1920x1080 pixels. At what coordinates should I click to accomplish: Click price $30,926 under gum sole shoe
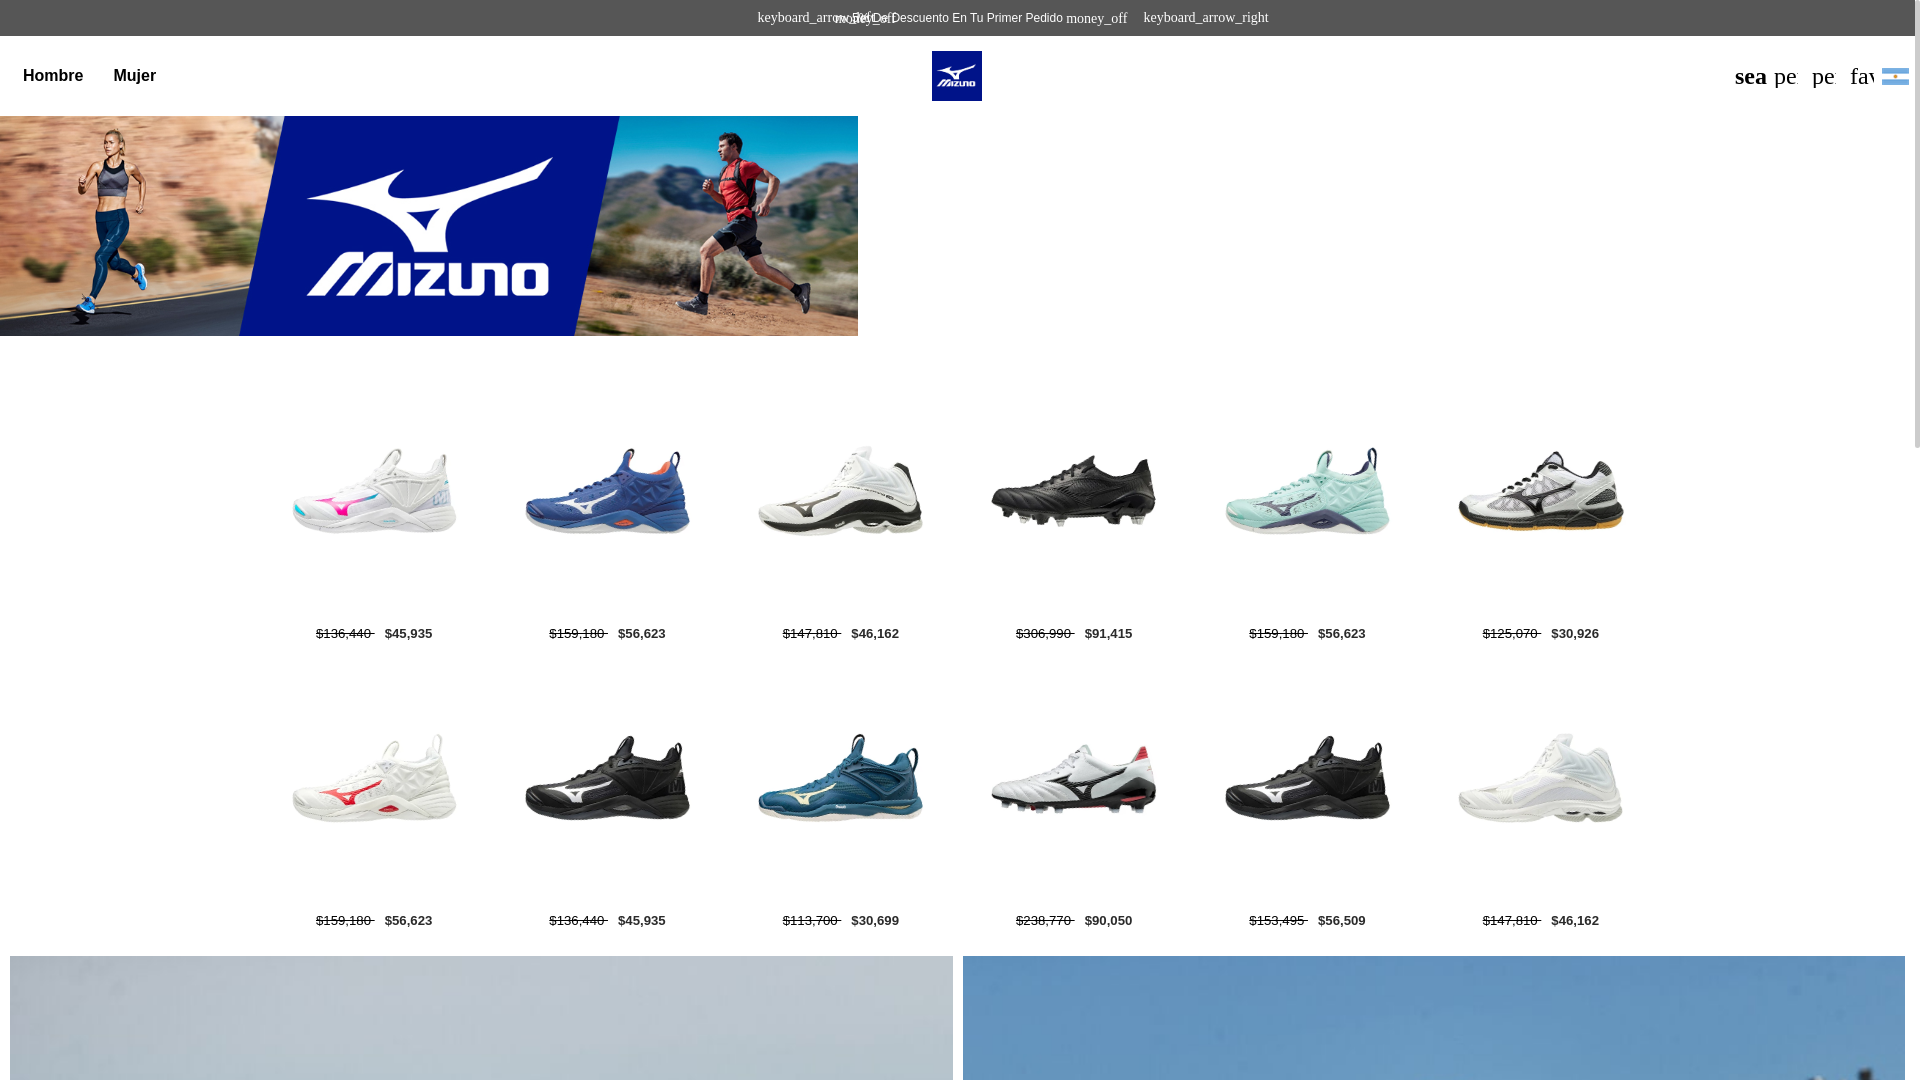tap(1574, 634)
